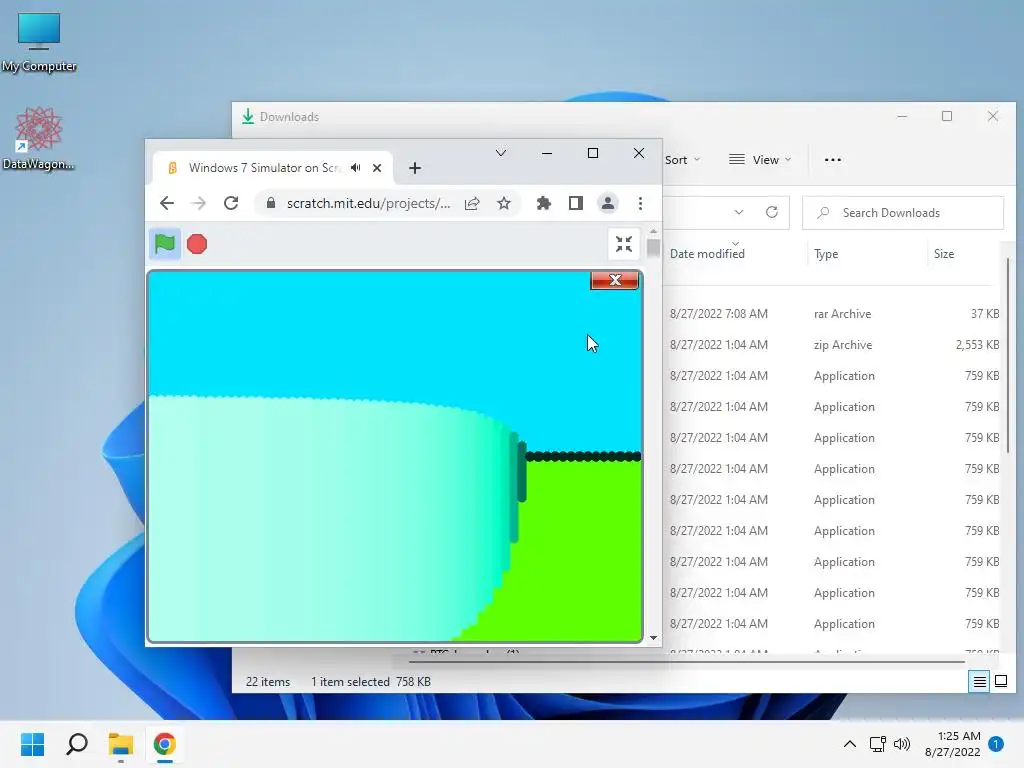
Task: Click the Downloads vertical scrollbar
Action: pos(1008,355)
